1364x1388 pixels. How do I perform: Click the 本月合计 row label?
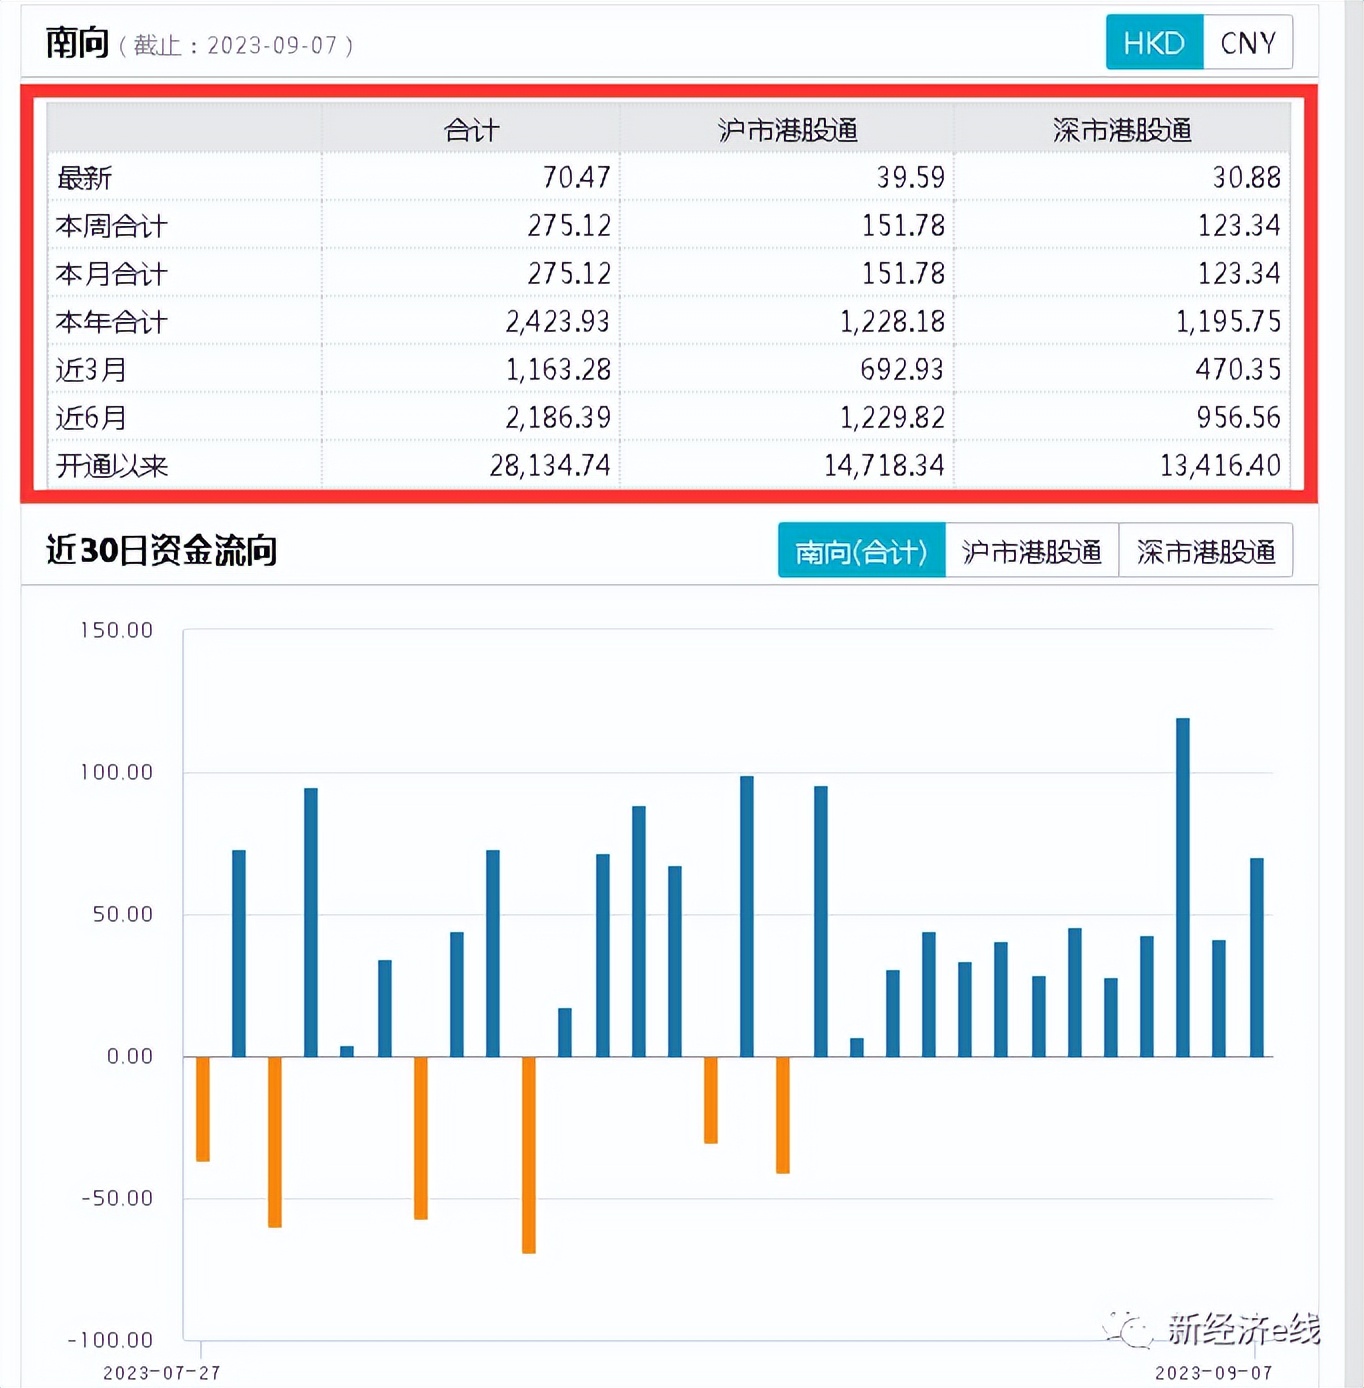[110, 274]
